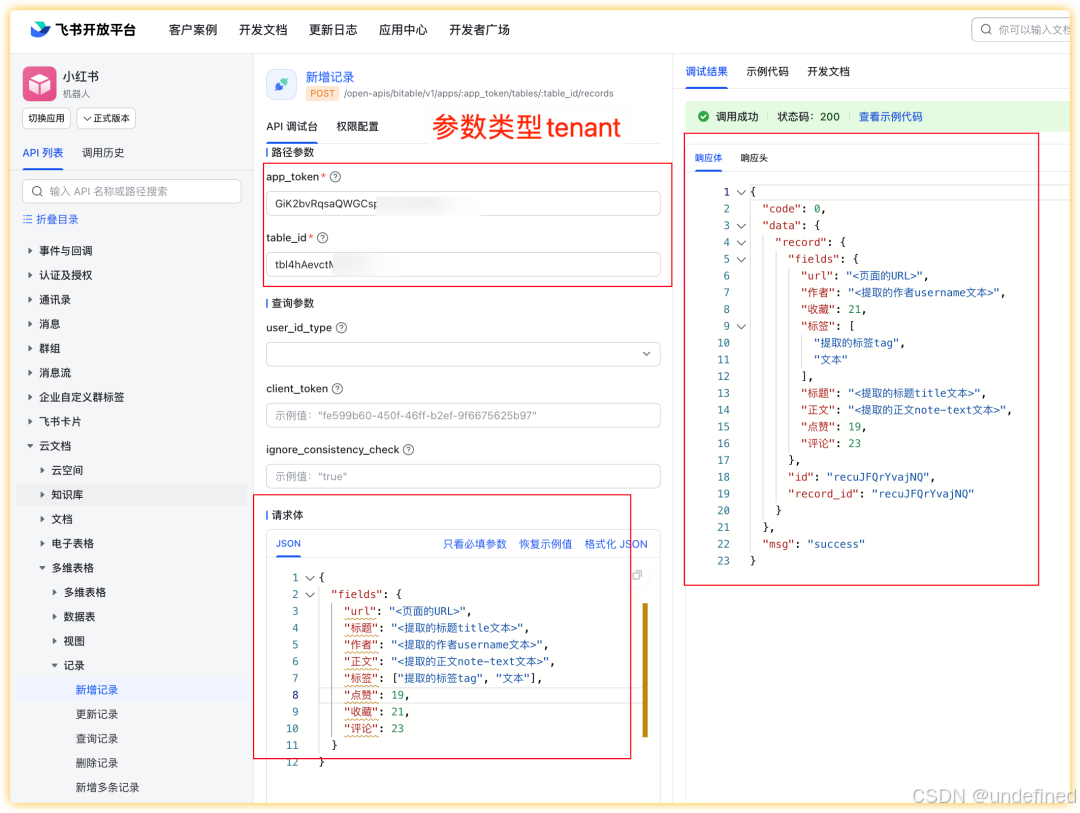Screen dimensions: 1080x813
Task: Expand the 知识库 tree node
Action: click(x=42, y=495)
